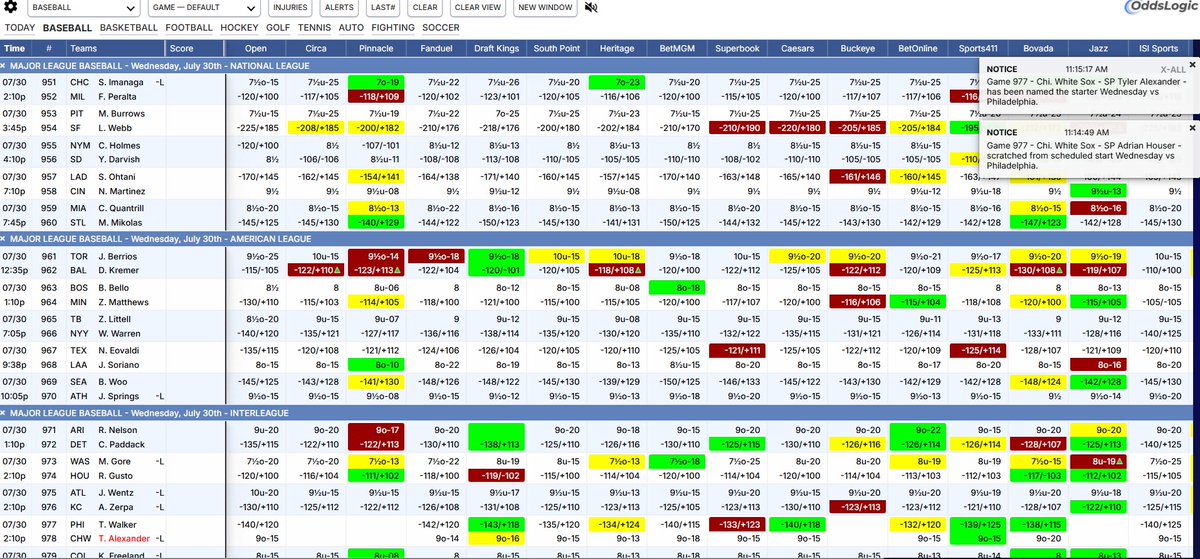The height and width of the screenshot is (559, 1200).
Task: Select the Open column header
Action: coord(256,47)
